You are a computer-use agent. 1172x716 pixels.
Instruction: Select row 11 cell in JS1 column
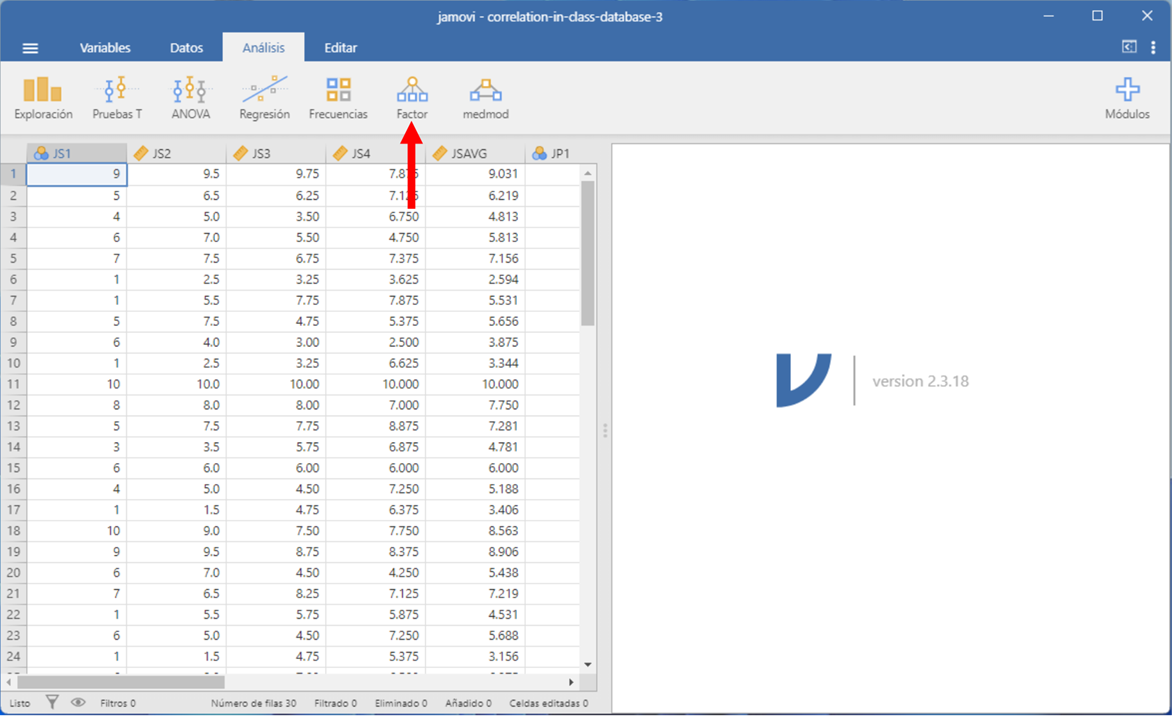pos(76,384)
